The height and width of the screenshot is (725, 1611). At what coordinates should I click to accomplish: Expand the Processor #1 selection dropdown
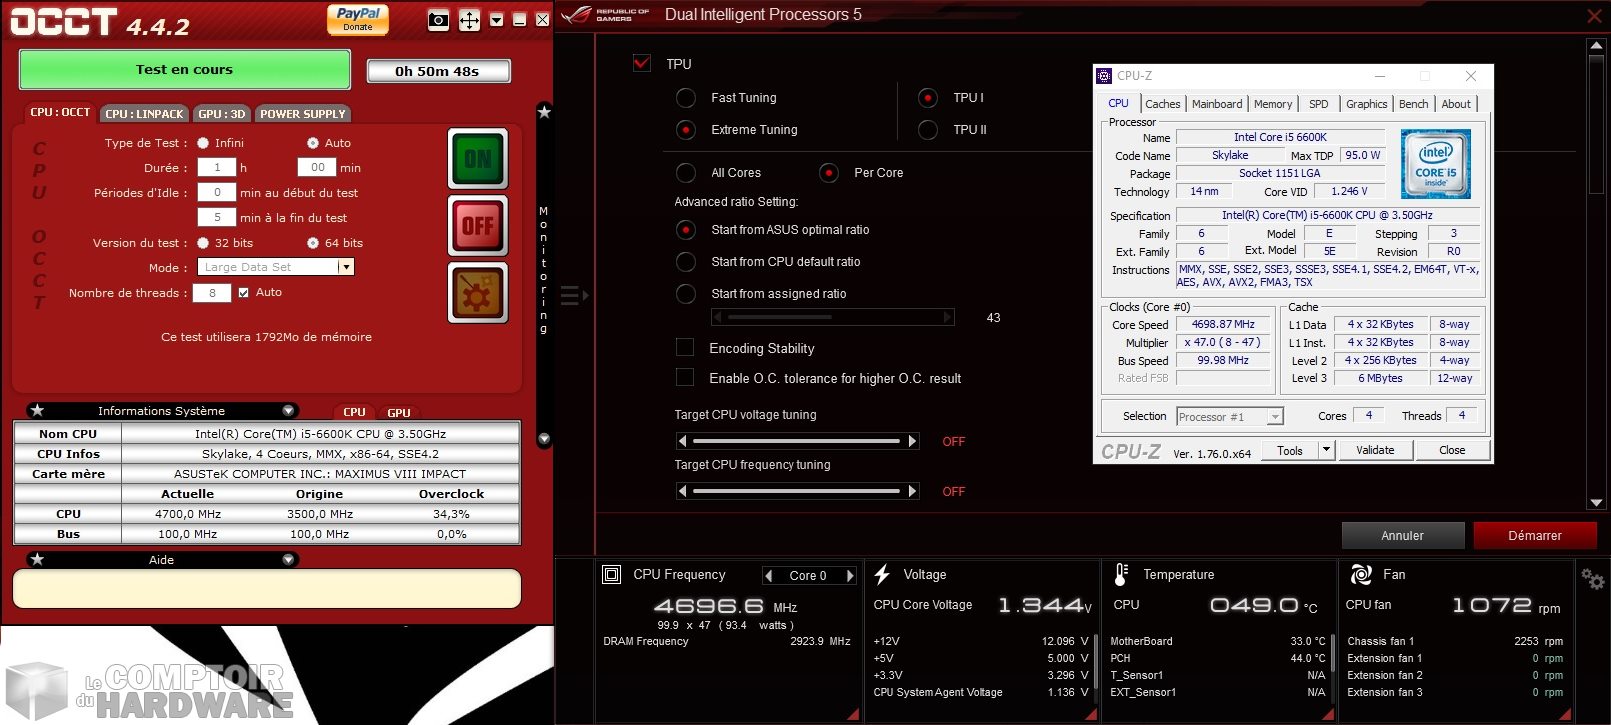(1275, 417)
